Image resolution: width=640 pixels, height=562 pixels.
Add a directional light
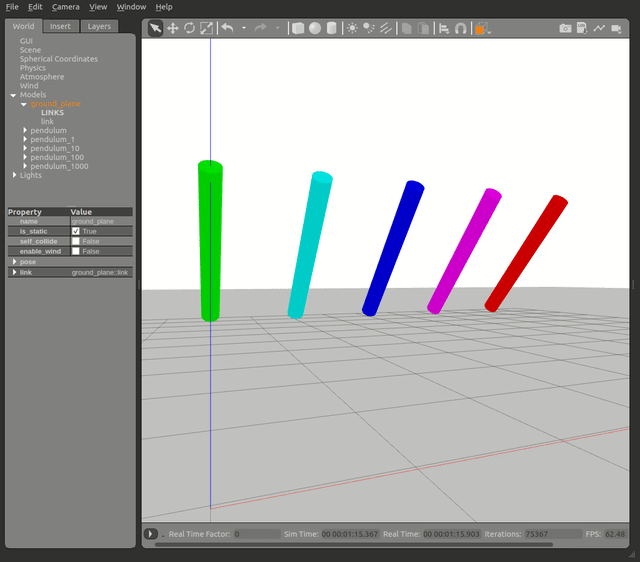(x=386, y=28)
